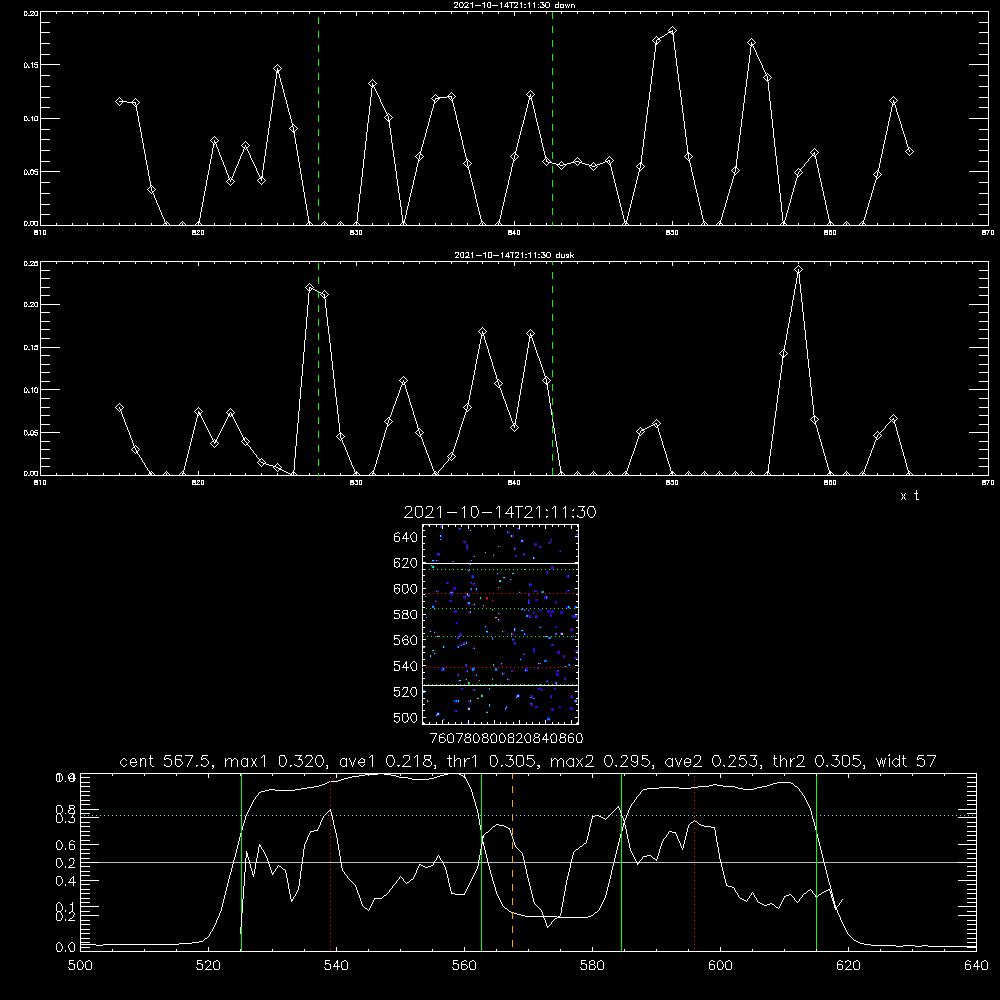Click the left green dashed line in dusk plot
Image resolution: width=1000 pixels, height=1000 pixels.
tap(318, 369)
